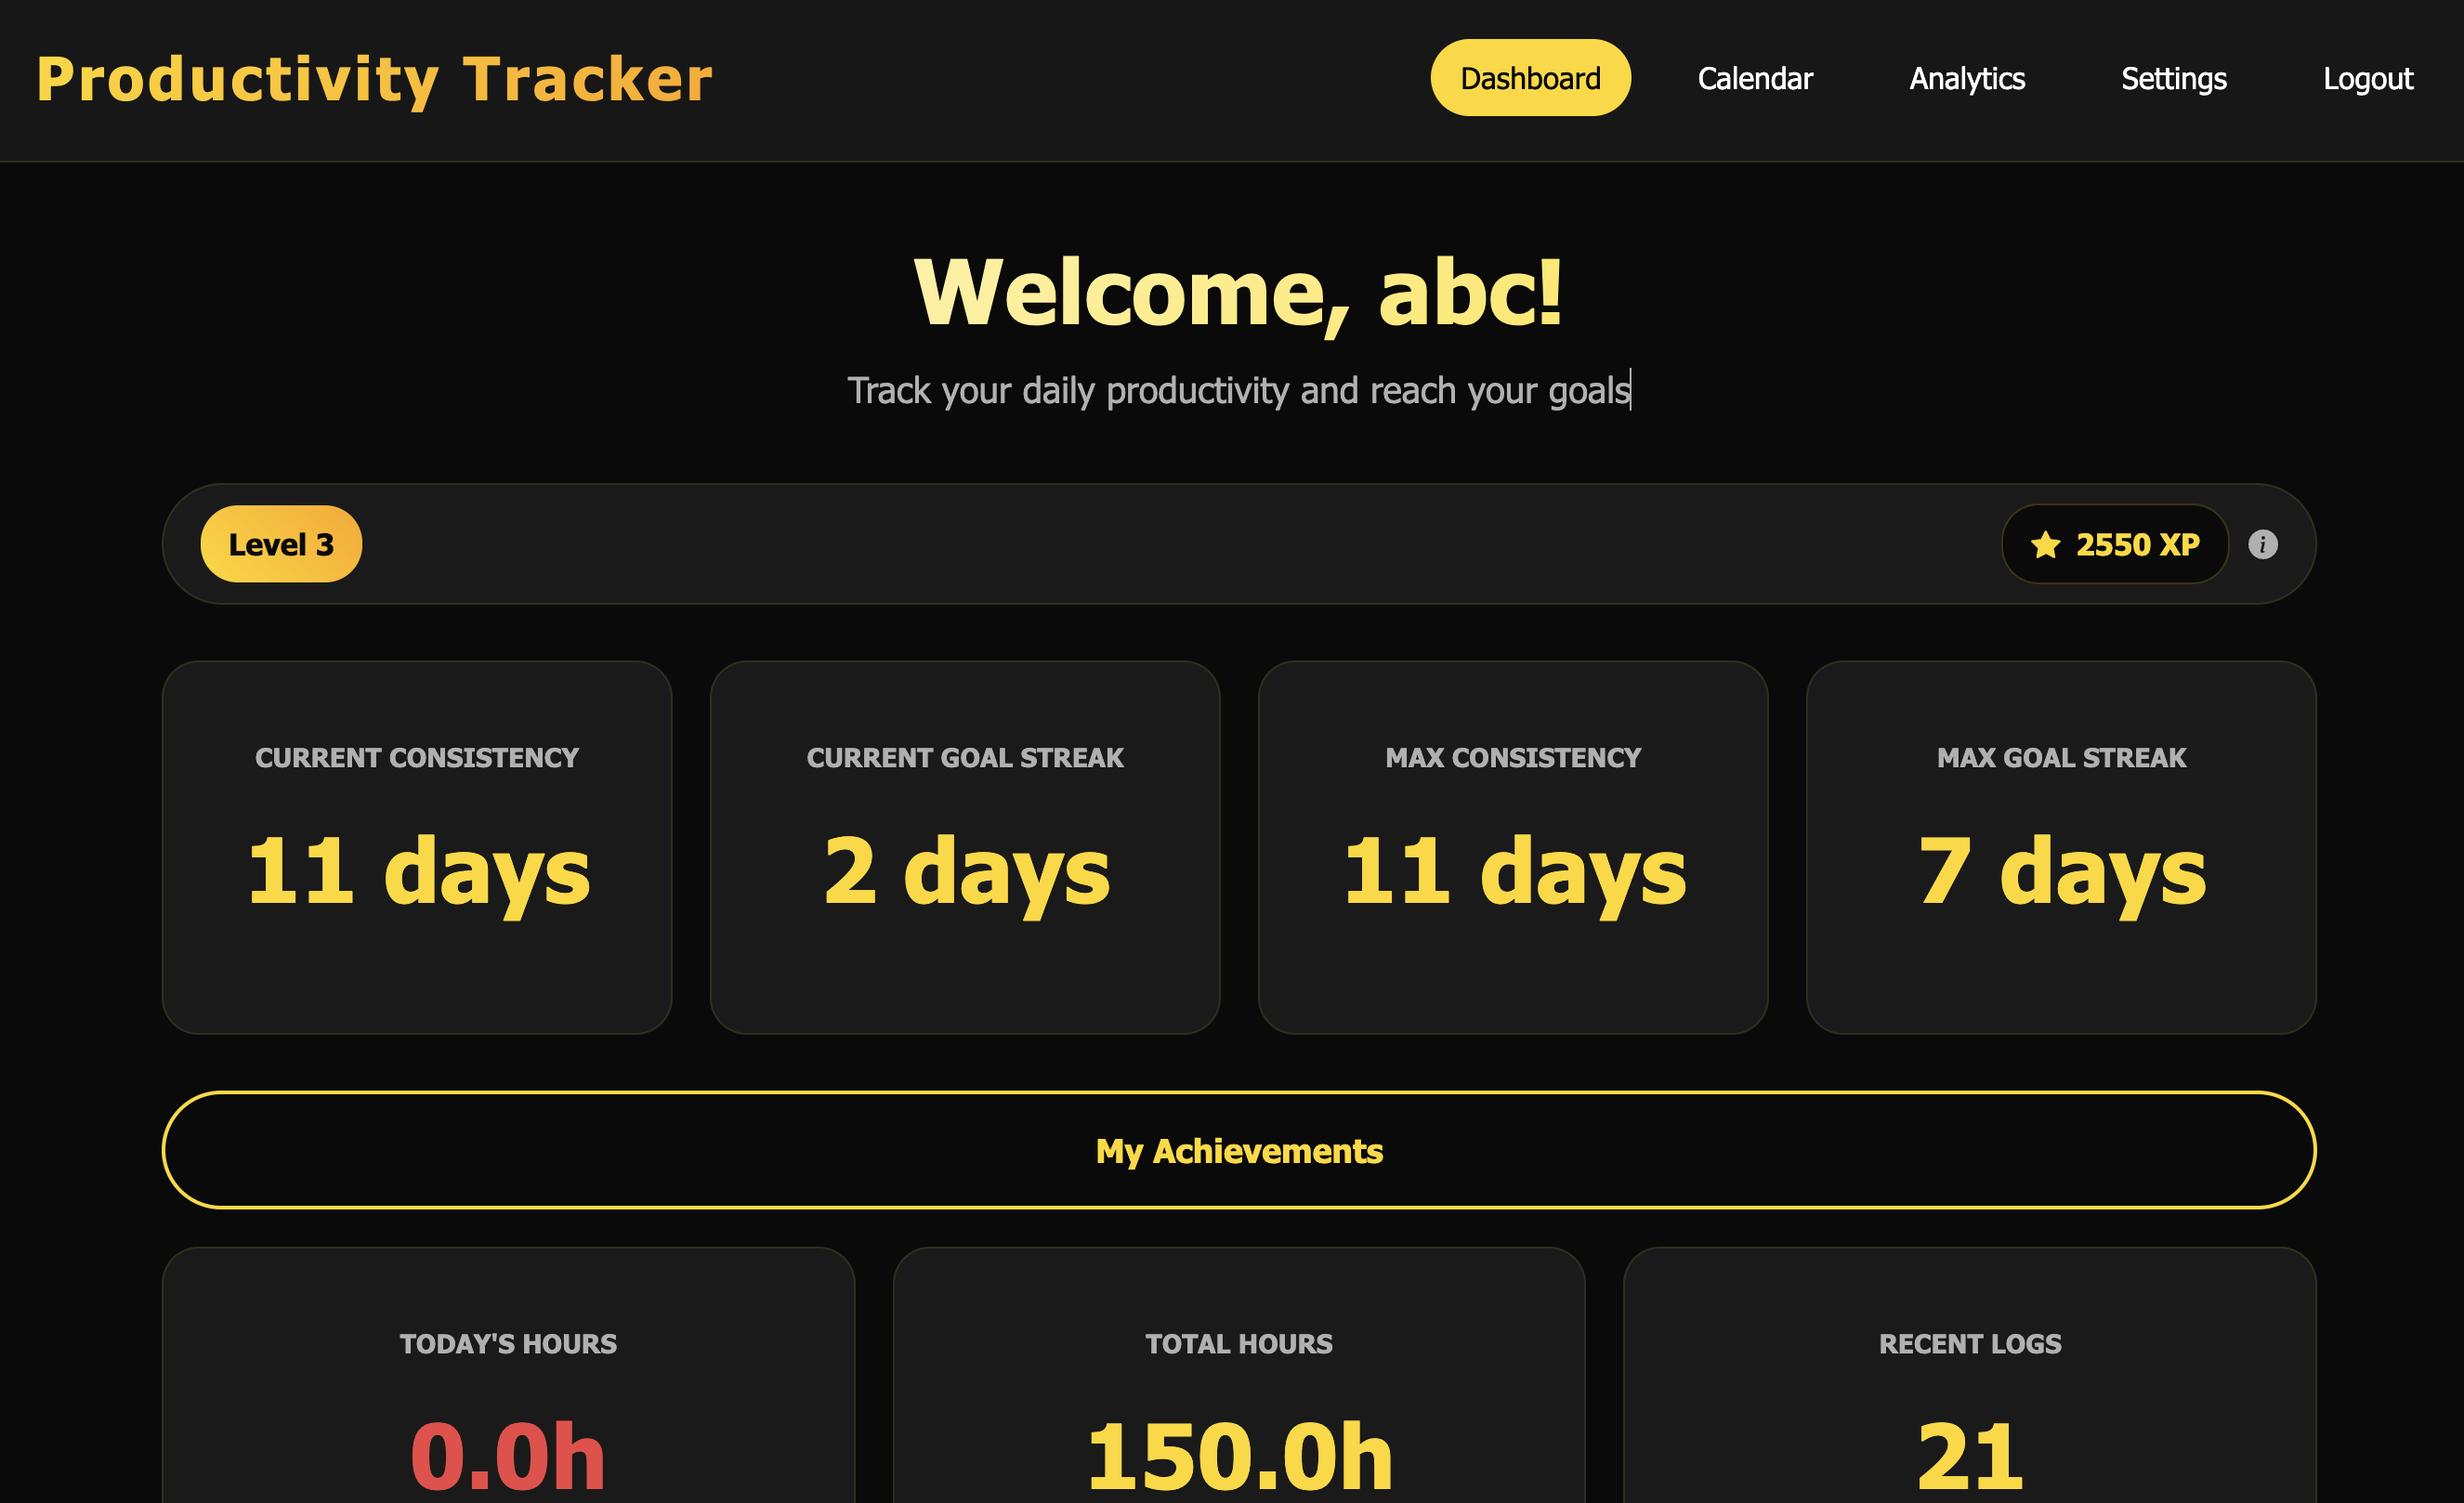Screen dimensions: 2464x1503
Task: Open the XP info tooltip icon
Action: (2264, 544)
